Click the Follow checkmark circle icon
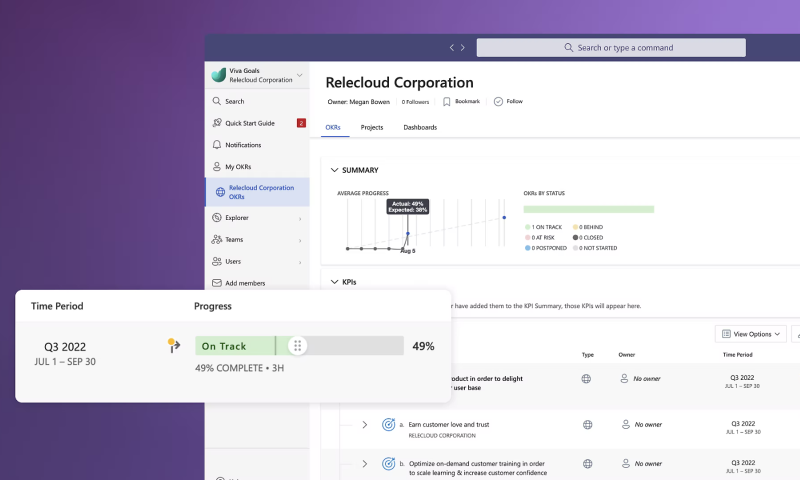The height and width of the screenshot is (480, 800). 498,101
